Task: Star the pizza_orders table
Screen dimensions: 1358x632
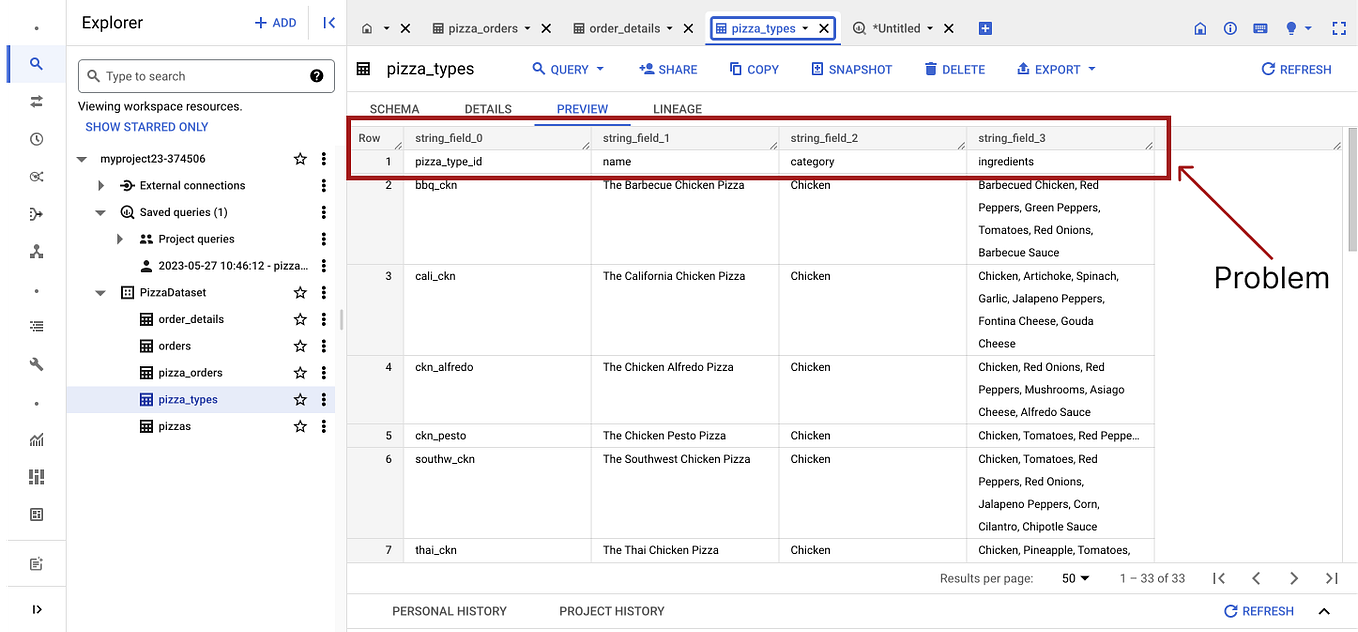Action: coord(299,372)
